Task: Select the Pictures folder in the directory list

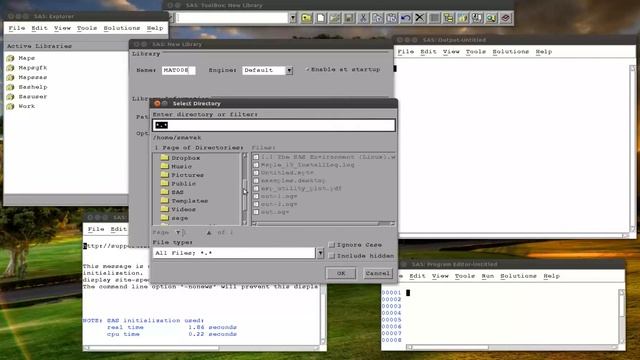Action: click(182, 175)
